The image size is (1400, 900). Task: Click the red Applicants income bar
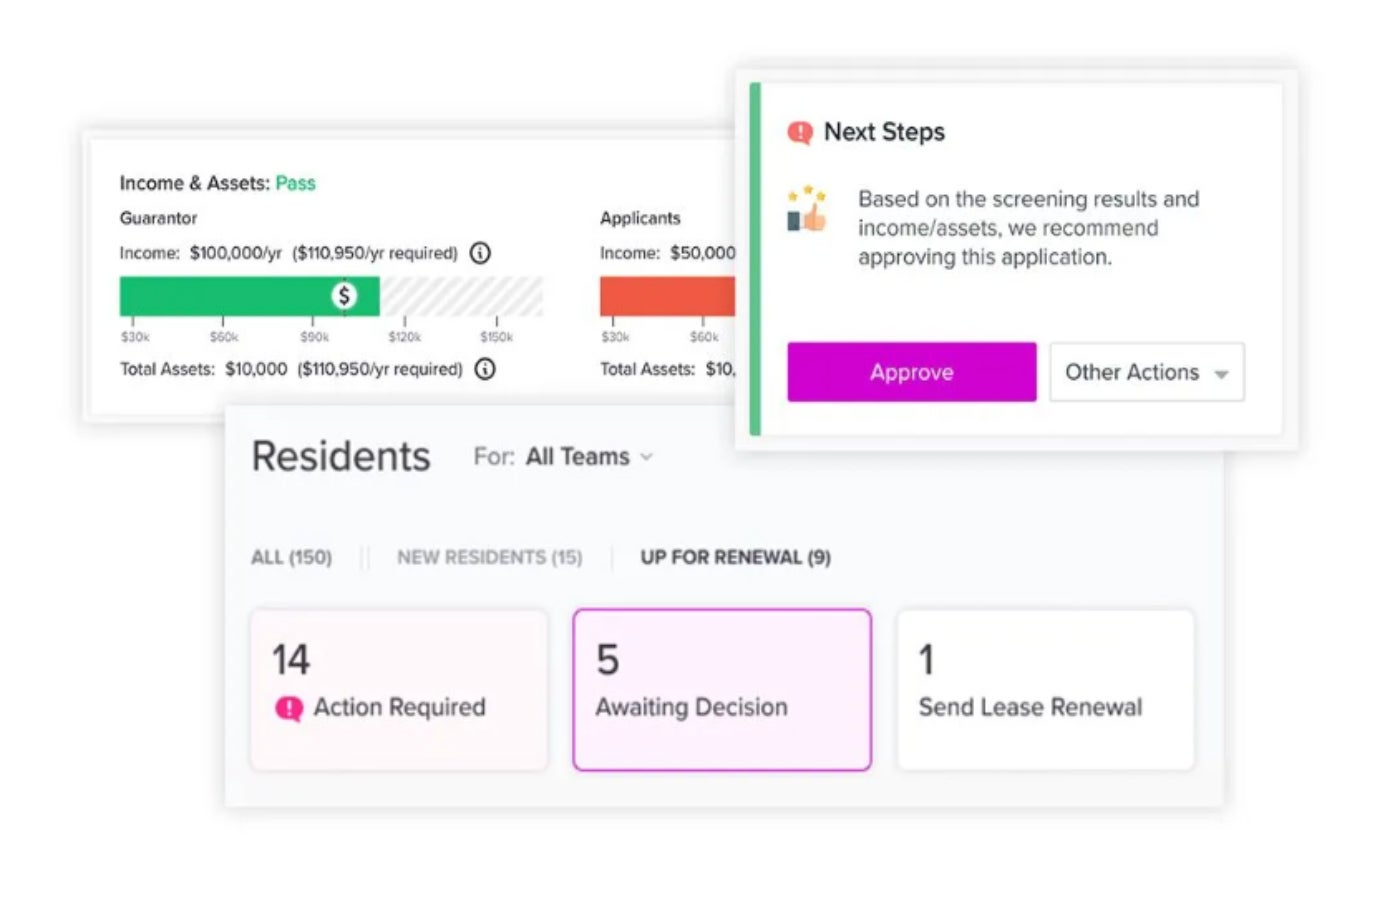point(667,296)
